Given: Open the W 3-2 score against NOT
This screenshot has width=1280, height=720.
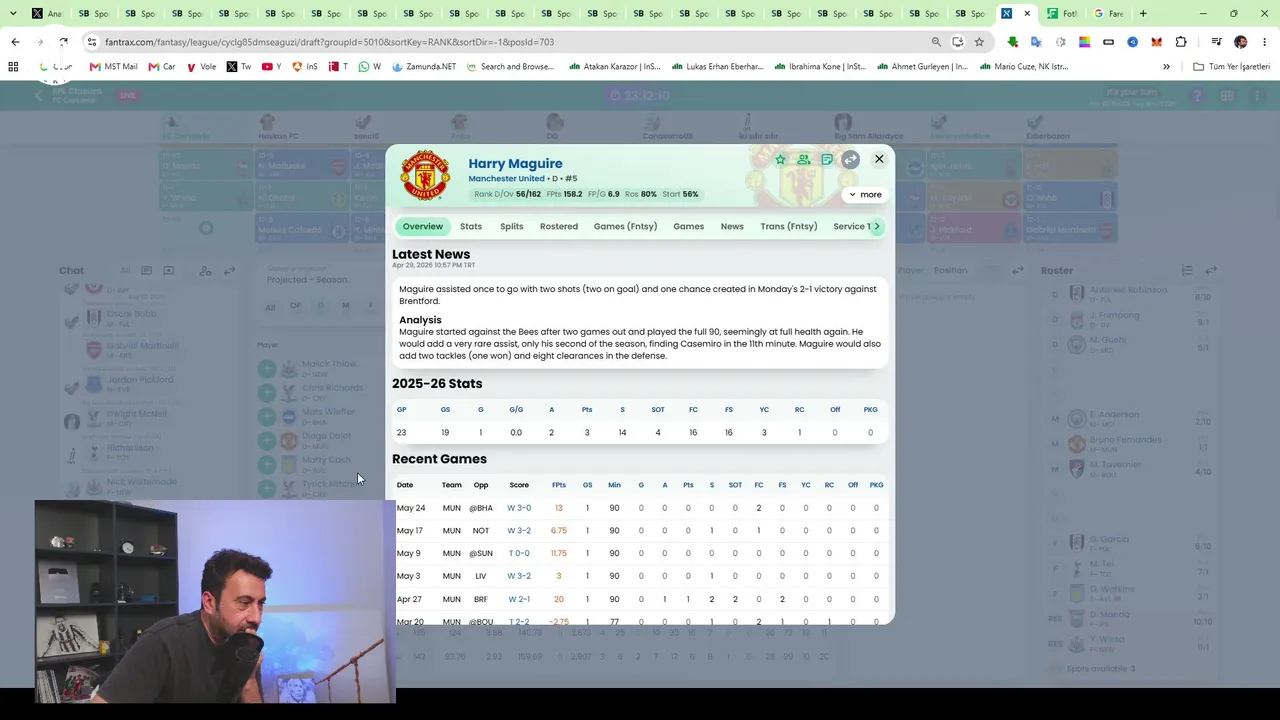Looking at the screenshot, I should (519, 531).
